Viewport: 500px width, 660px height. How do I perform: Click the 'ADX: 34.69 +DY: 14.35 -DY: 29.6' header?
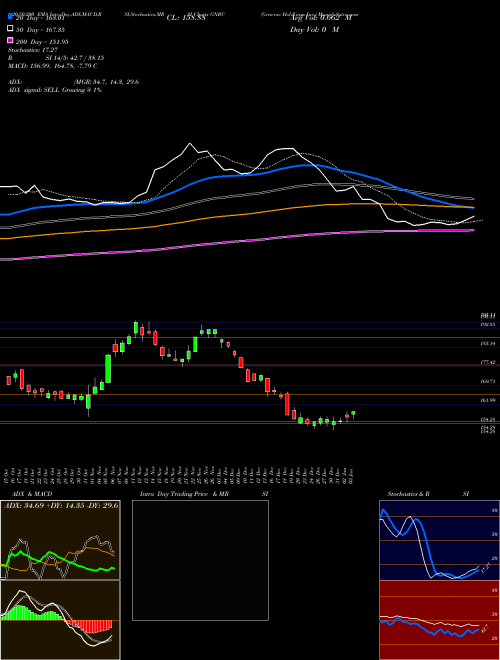[x=61, y=505]
